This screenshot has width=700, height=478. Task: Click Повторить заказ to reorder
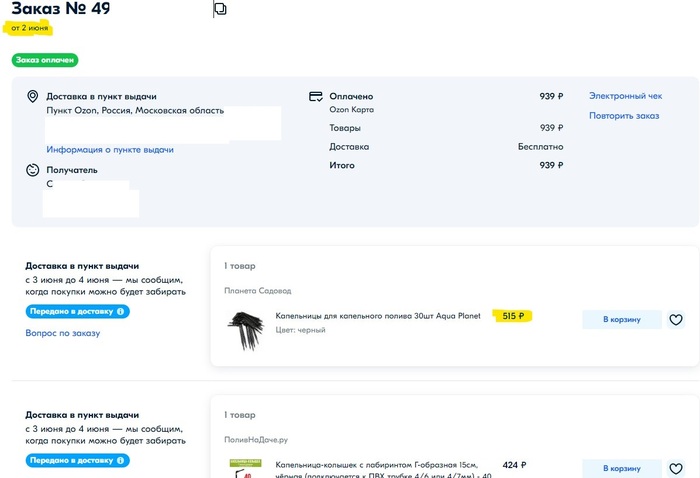[x=624, y=116]
